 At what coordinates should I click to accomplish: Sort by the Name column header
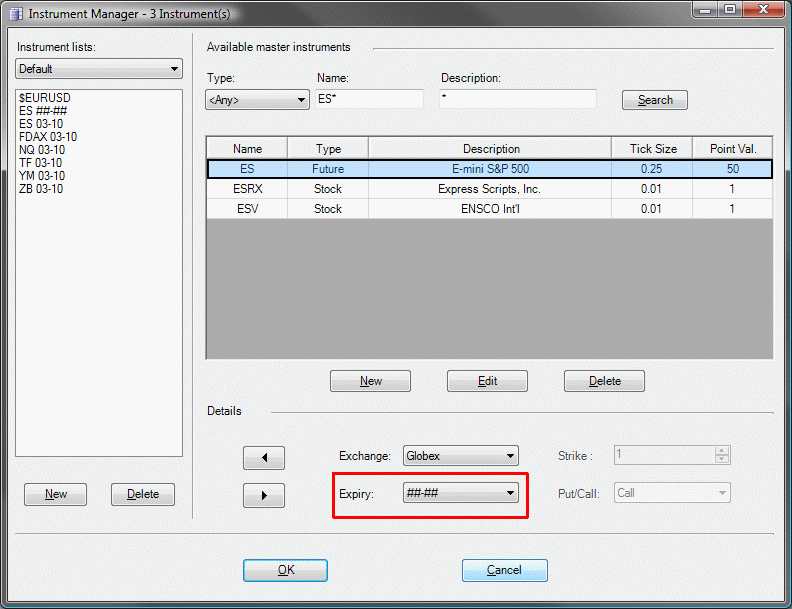click(x=248, y=149)
